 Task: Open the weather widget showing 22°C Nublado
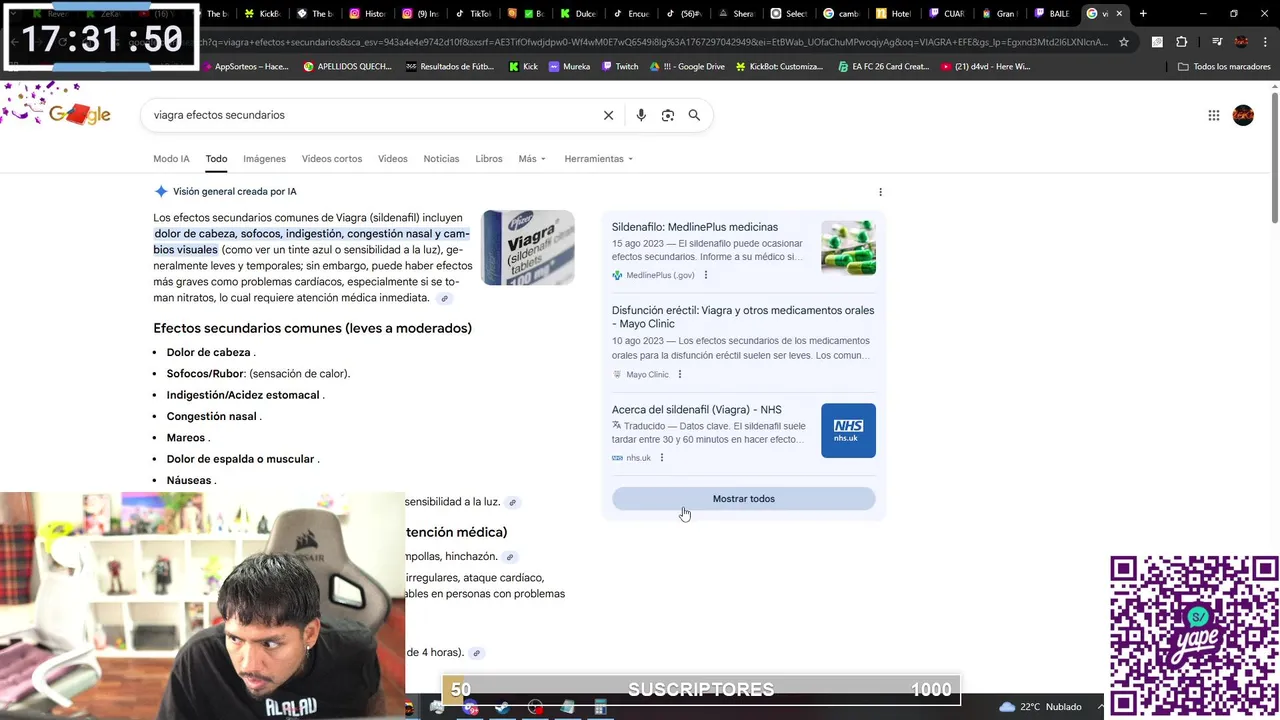(1041, 707)
